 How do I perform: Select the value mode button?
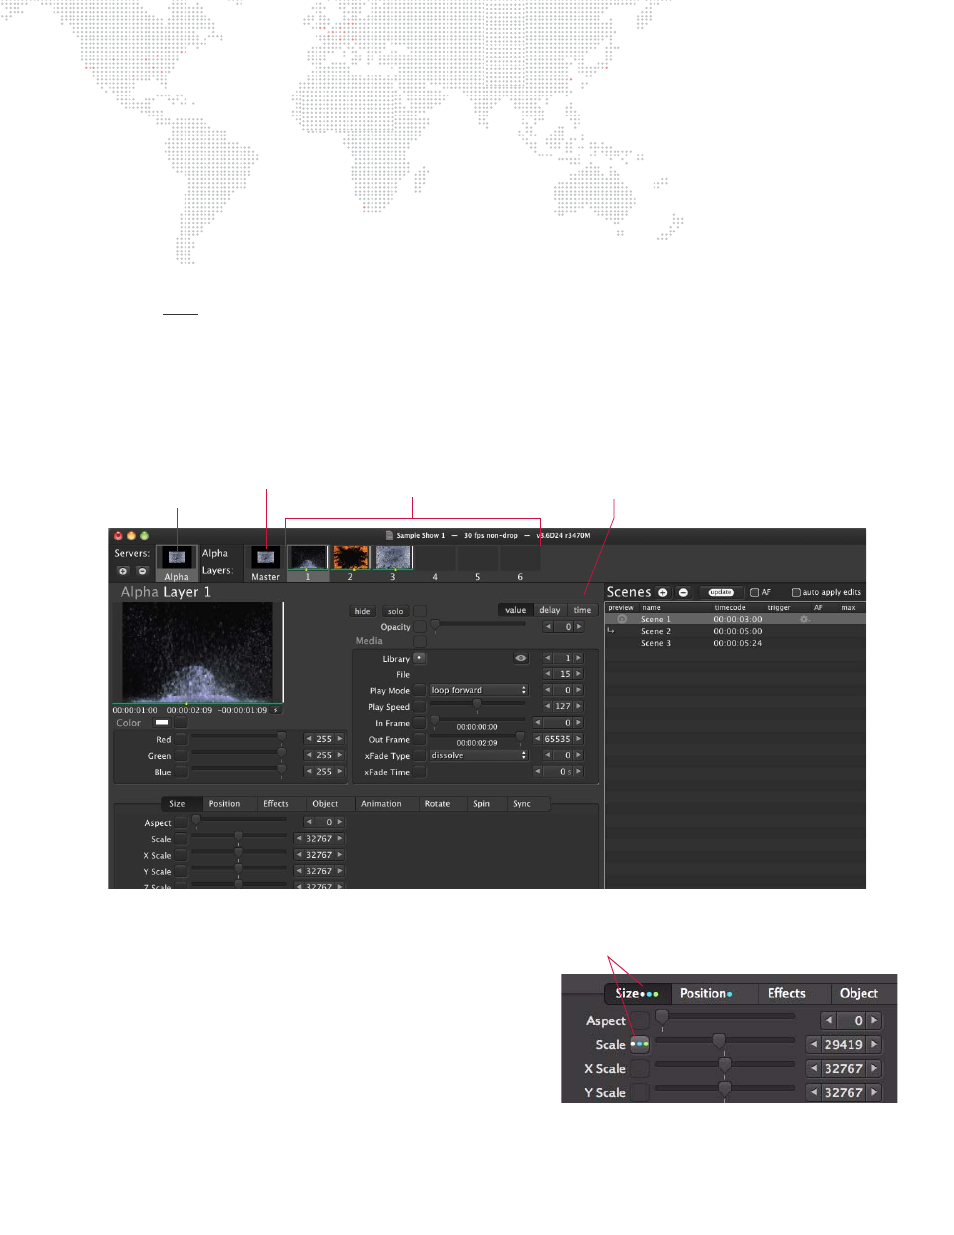516,610
